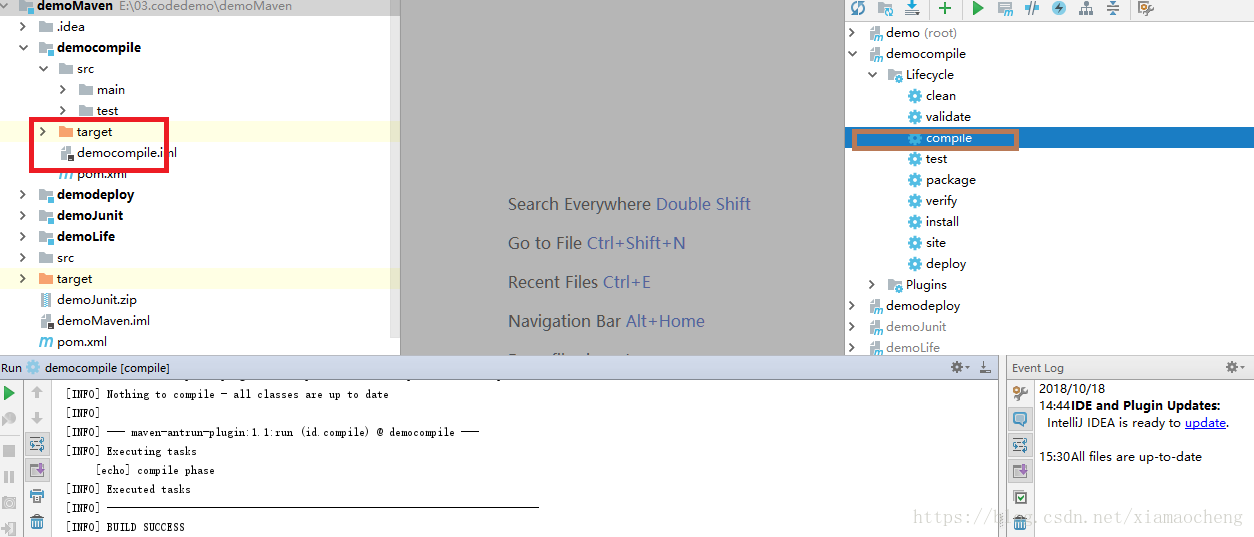
Task: Print Run console output
Action: click(37, 496)
